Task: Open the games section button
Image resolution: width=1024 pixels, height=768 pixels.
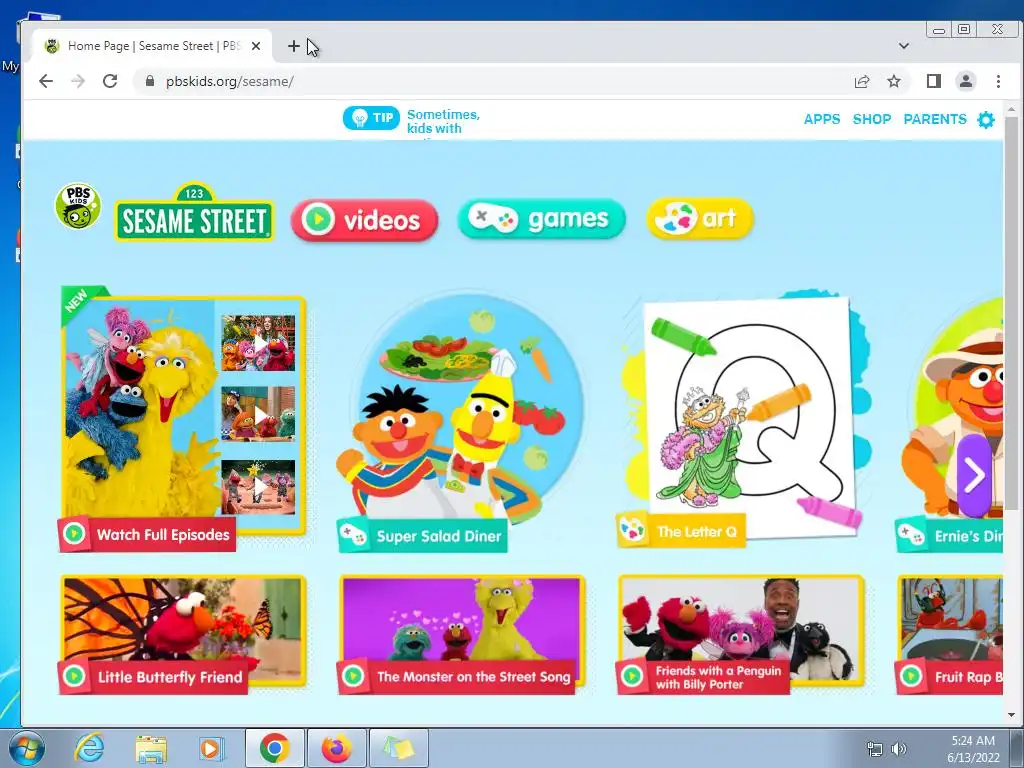Action: [541, 219]
